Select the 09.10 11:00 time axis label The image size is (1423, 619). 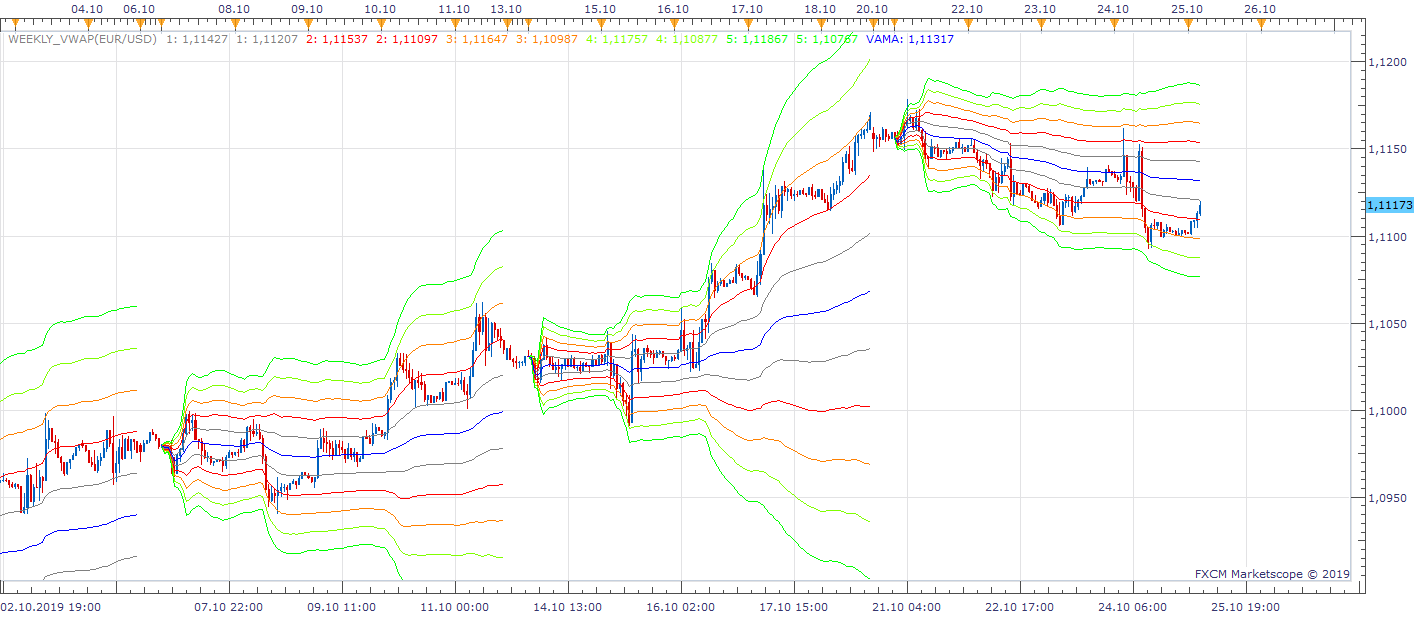(x=342, y=606)
